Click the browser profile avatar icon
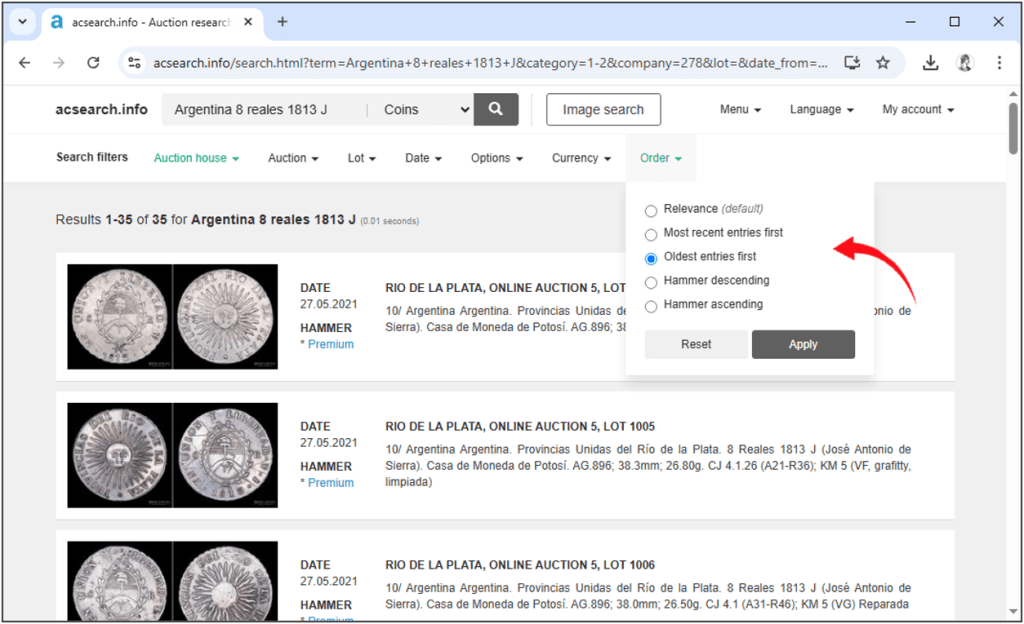1024x624 pixels. point(965,63)
